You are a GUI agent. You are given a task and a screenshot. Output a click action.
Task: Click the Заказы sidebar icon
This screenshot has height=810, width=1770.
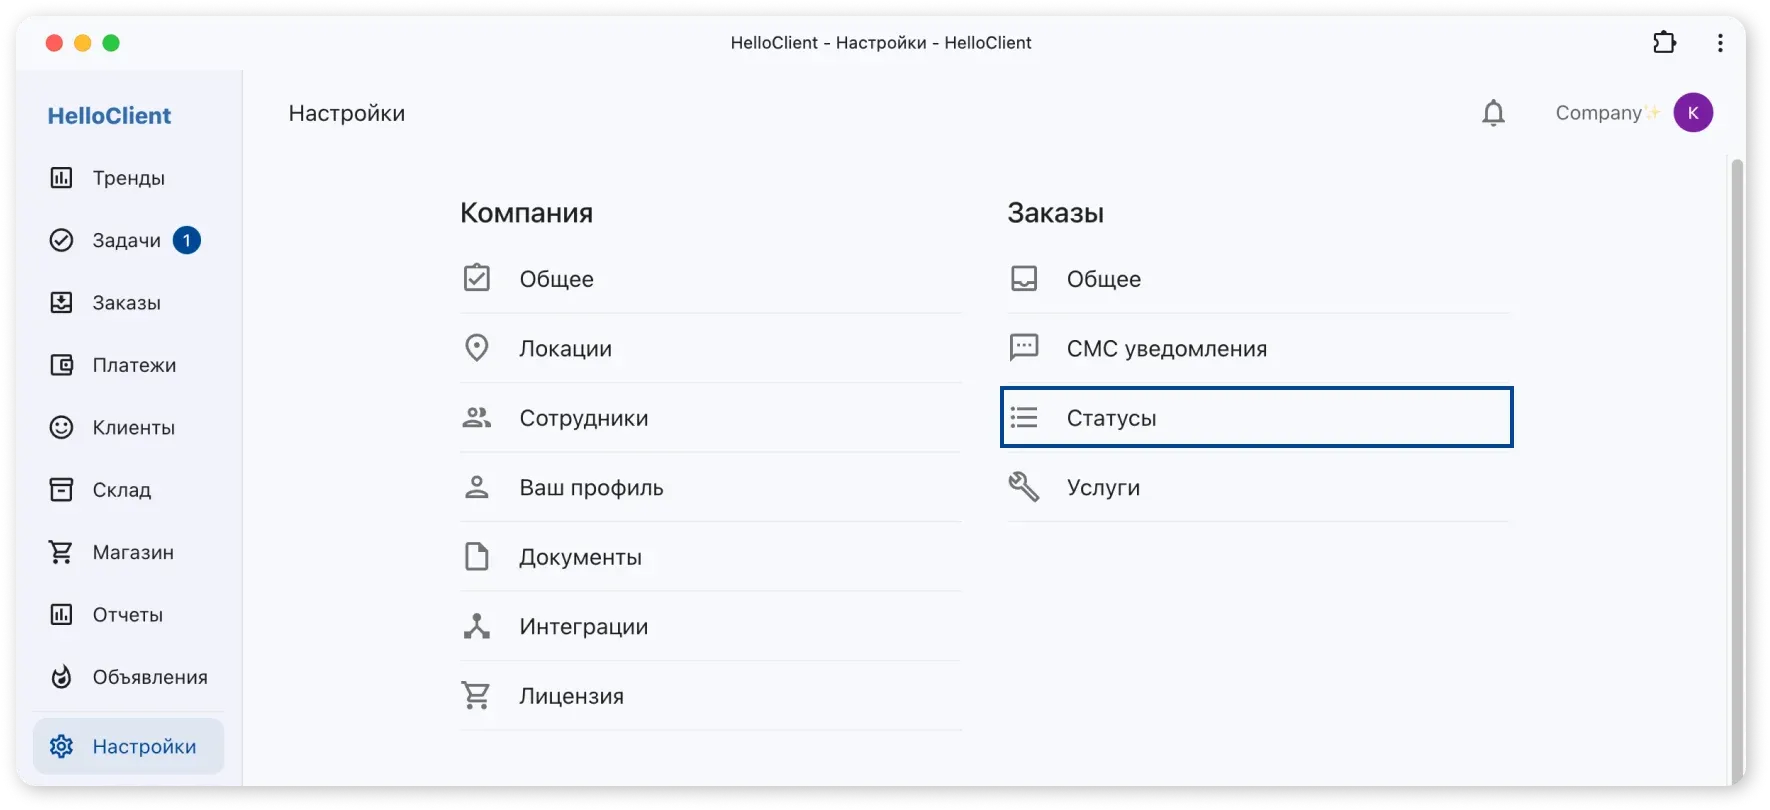(61, 303)
